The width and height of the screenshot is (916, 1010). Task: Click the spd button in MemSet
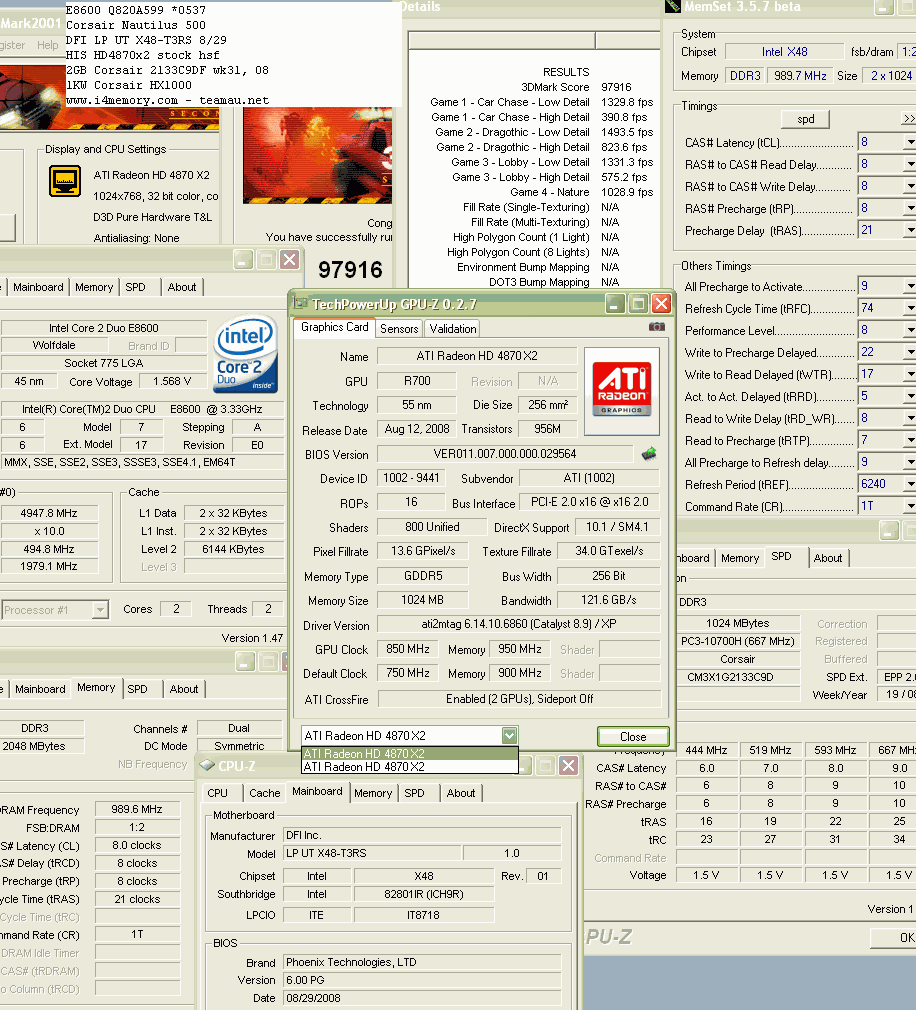tap(805, 119)
